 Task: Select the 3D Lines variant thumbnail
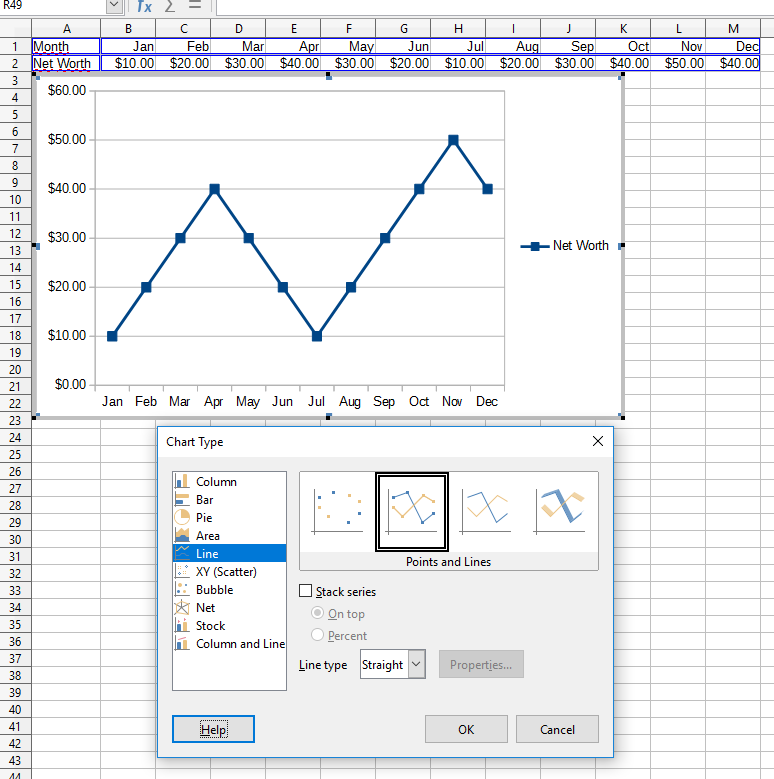click(560, 511)
